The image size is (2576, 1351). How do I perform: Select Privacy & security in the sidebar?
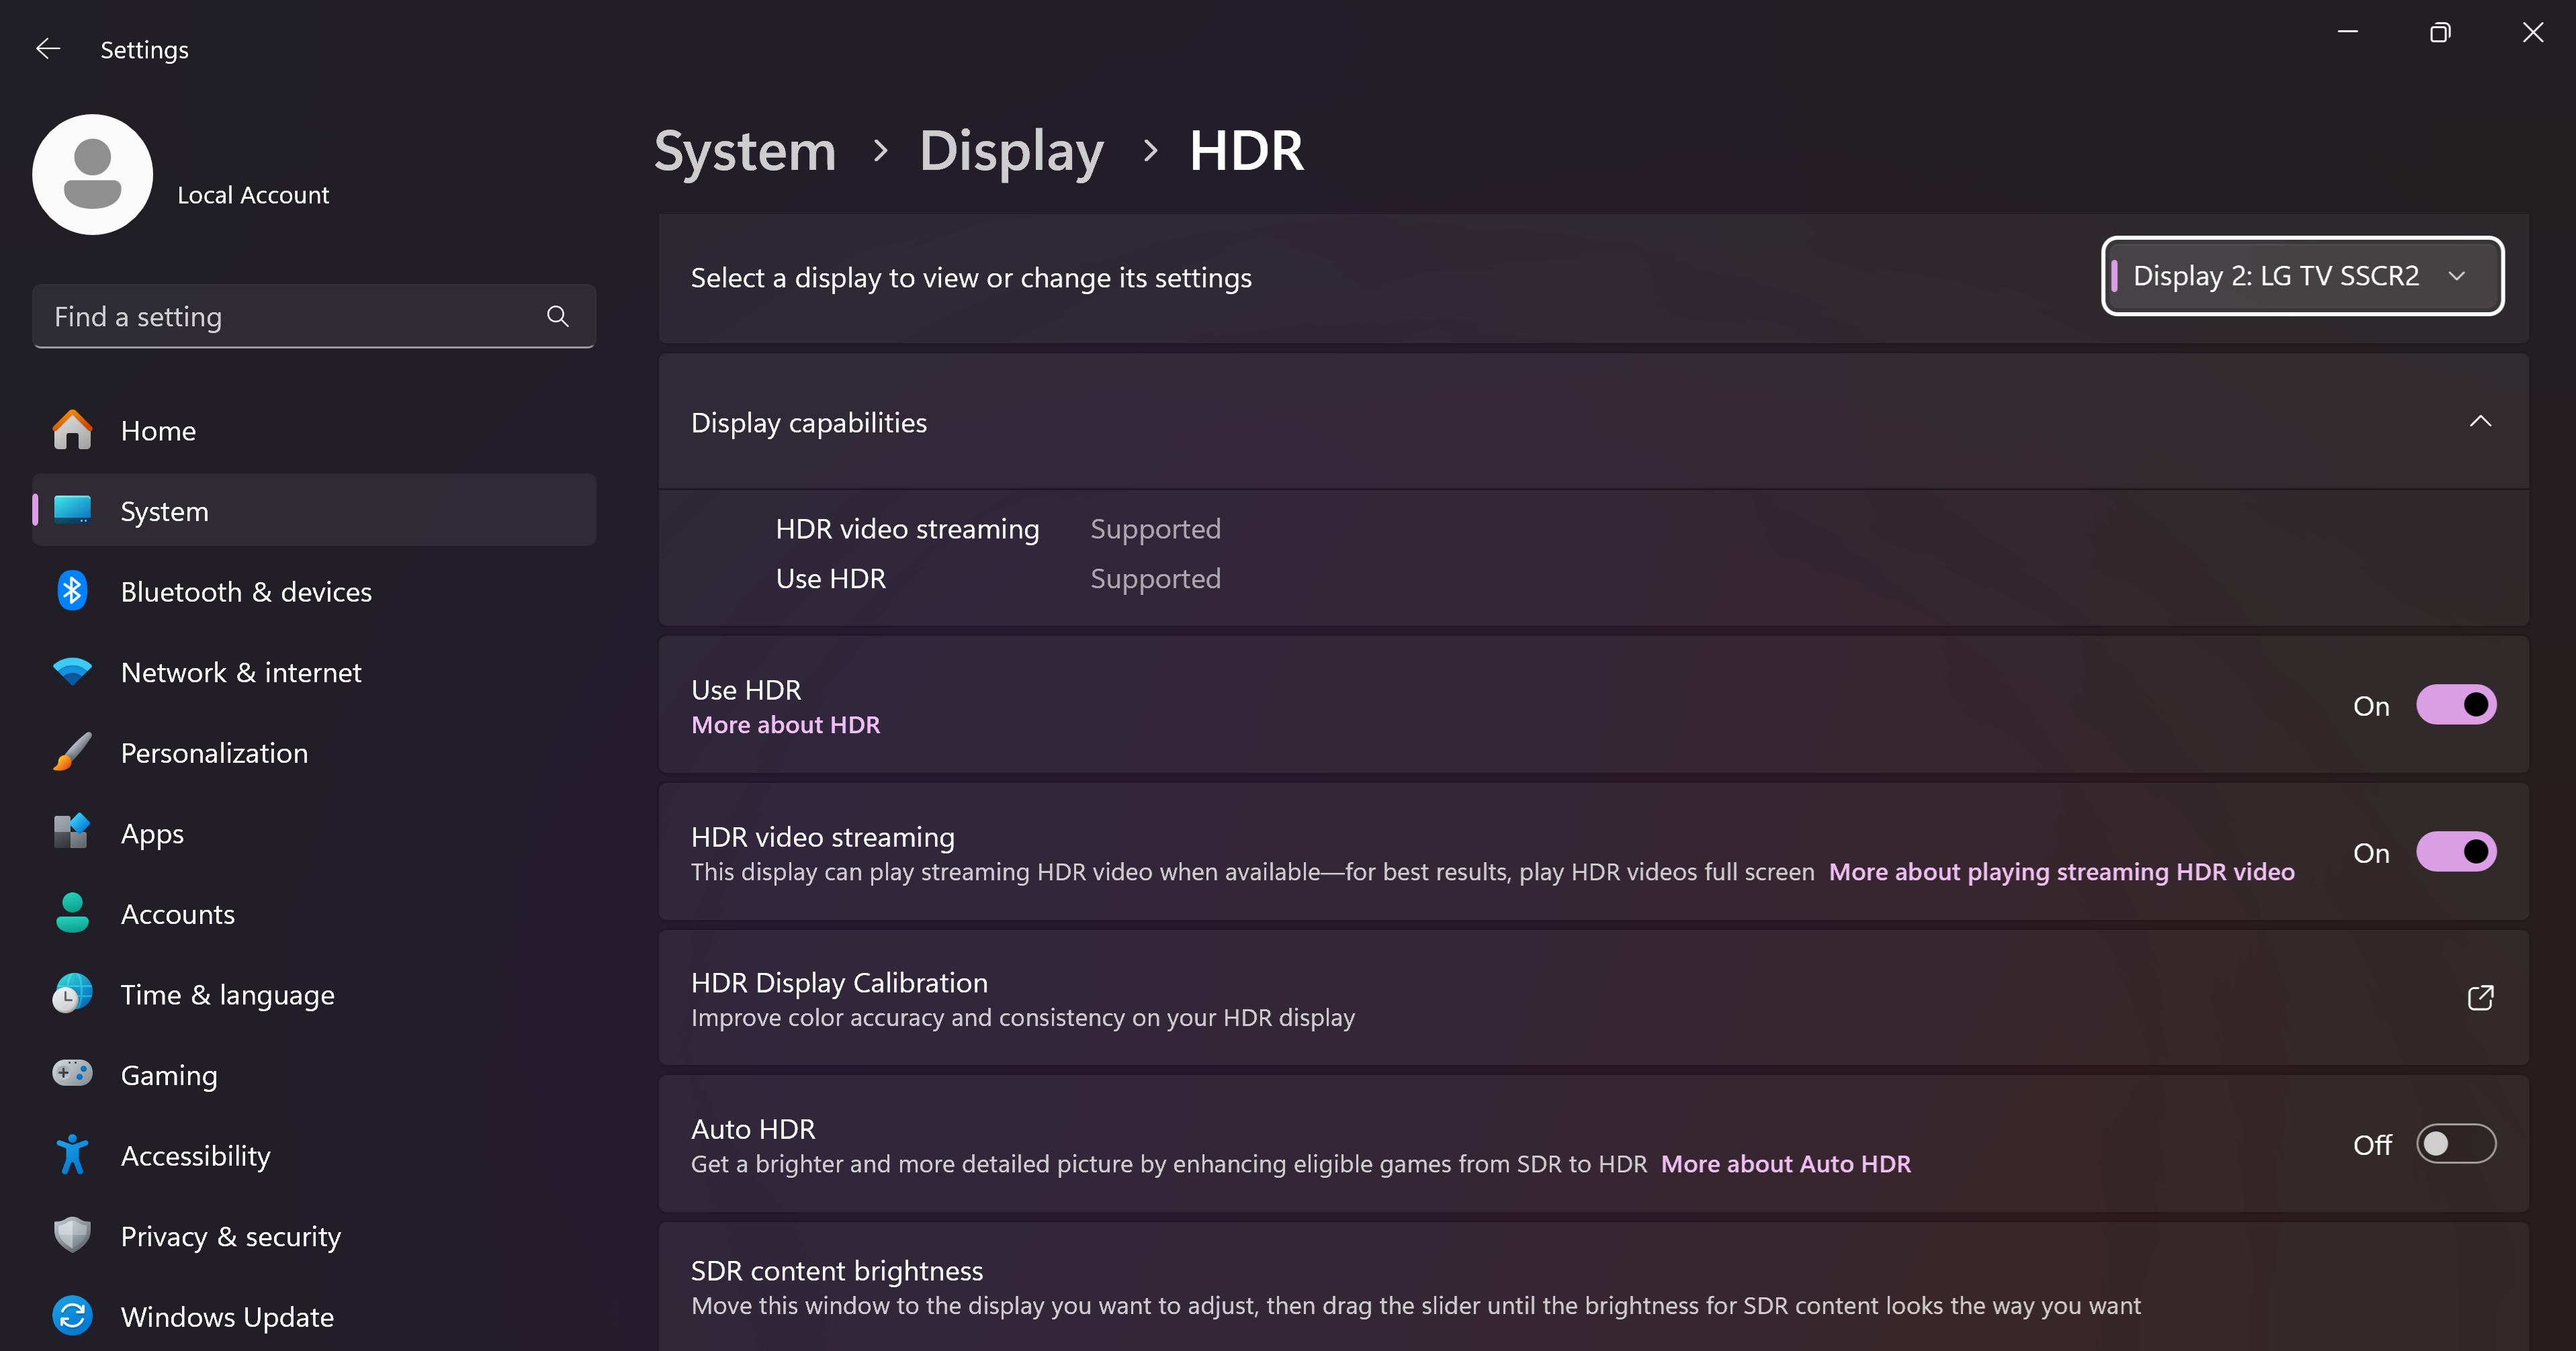(x=230, y=1236)
